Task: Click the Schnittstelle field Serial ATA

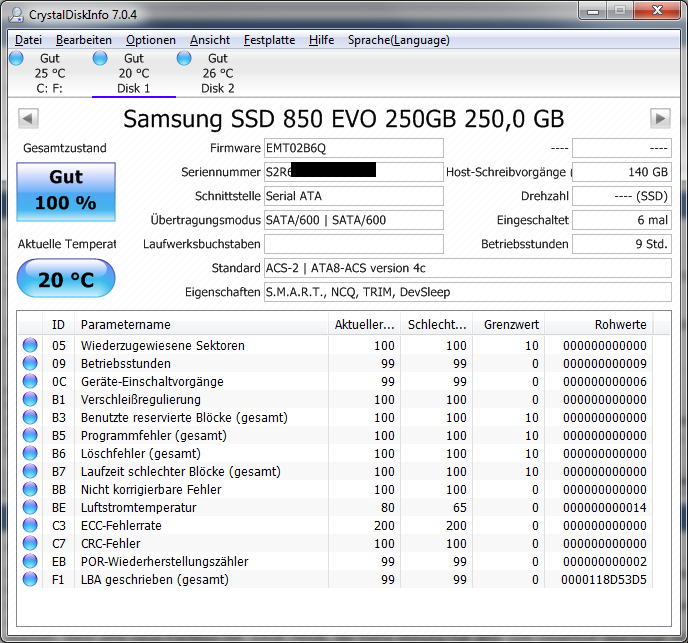Action: [354, 196]
